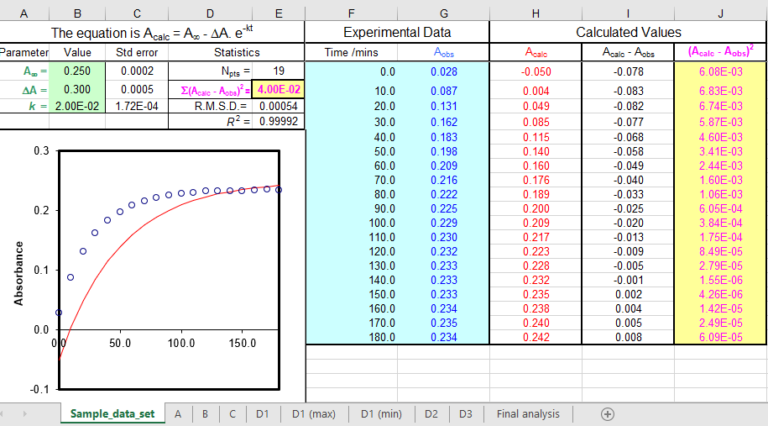Open the D1 (max) sheet tab

click(314, 414)
